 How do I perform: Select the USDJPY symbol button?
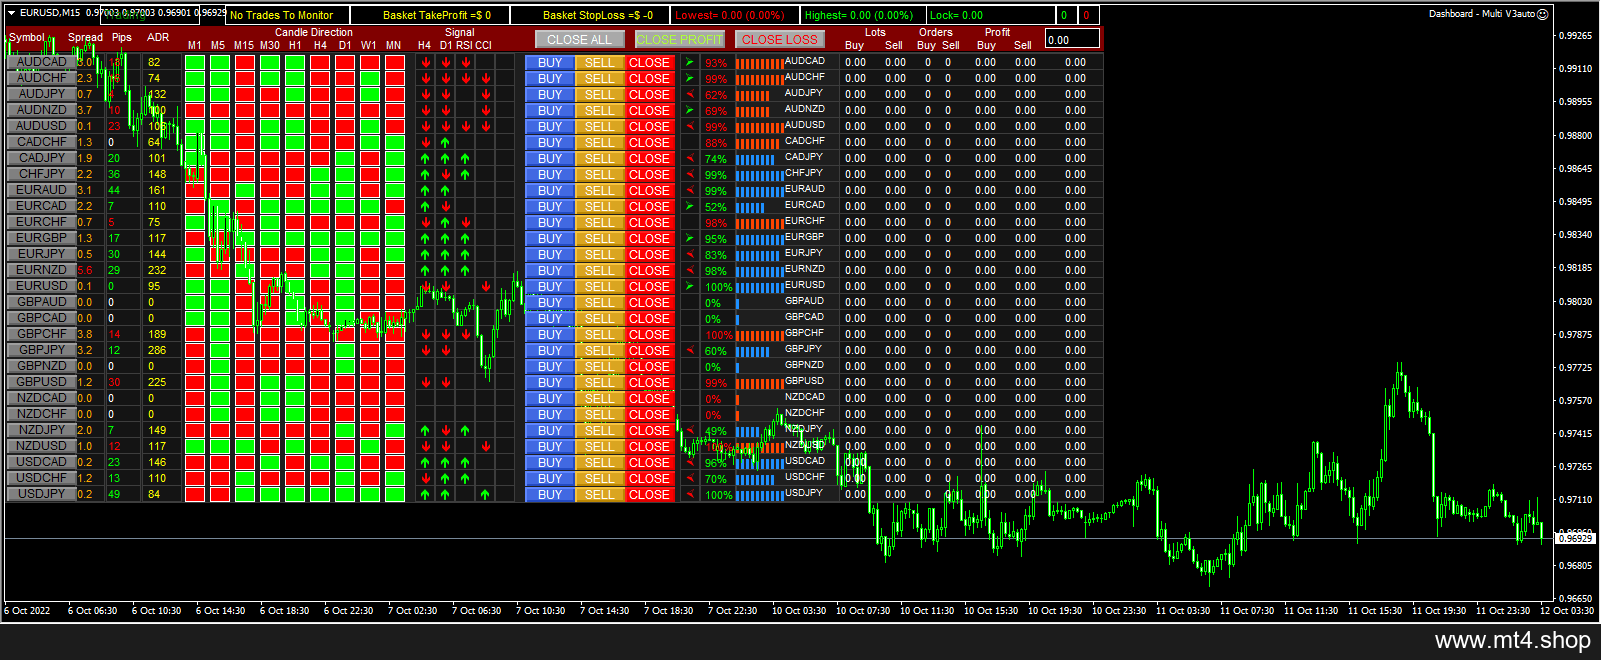pos(41,494)
